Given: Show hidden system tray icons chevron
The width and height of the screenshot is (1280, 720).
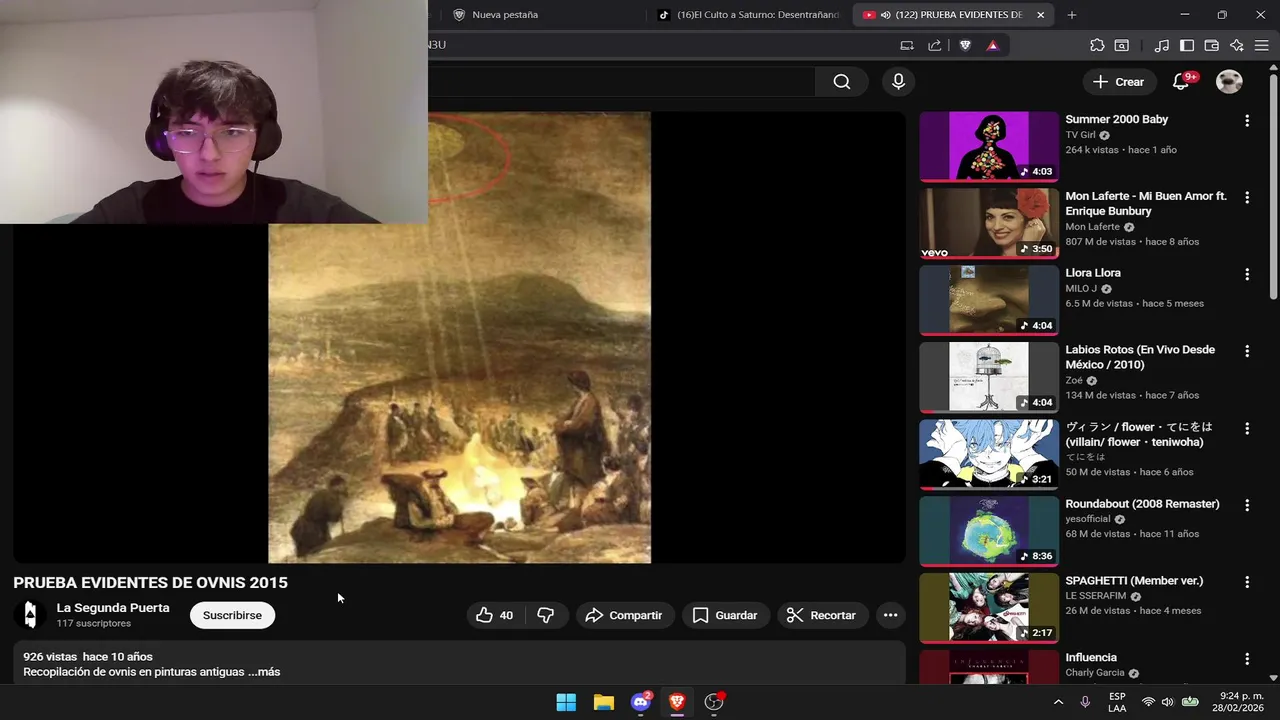Looking at the screenshot, I should 1058,702.
